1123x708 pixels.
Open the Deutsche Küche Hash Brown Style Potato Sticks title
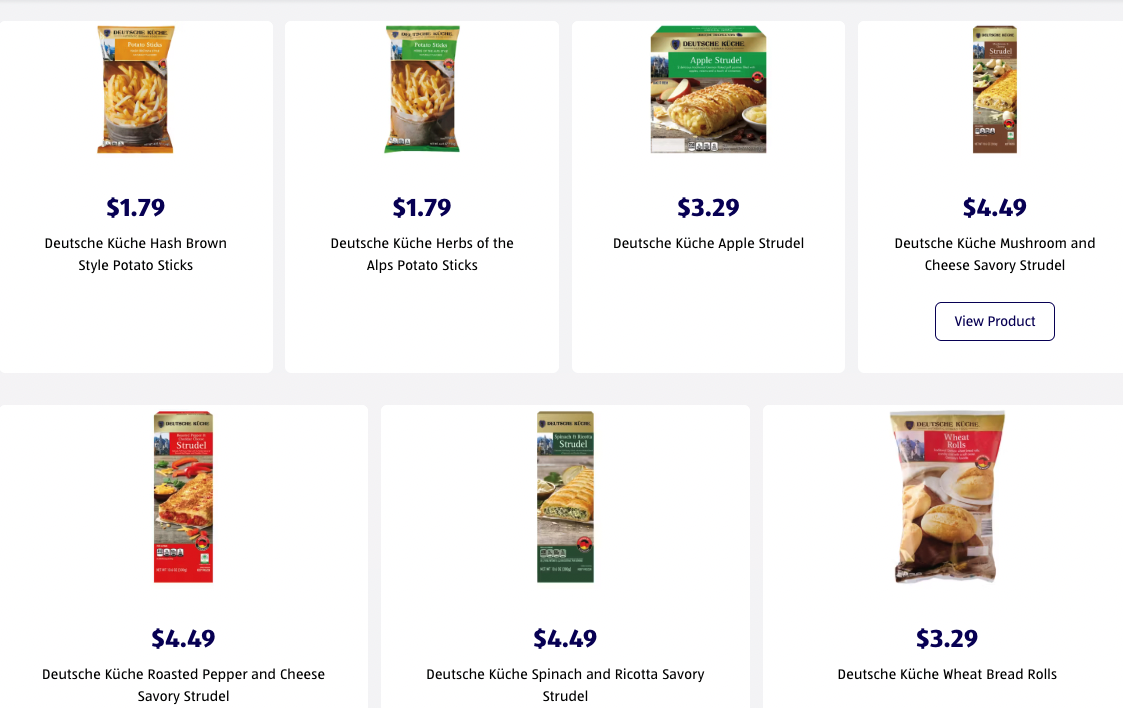tap(136, 254)
